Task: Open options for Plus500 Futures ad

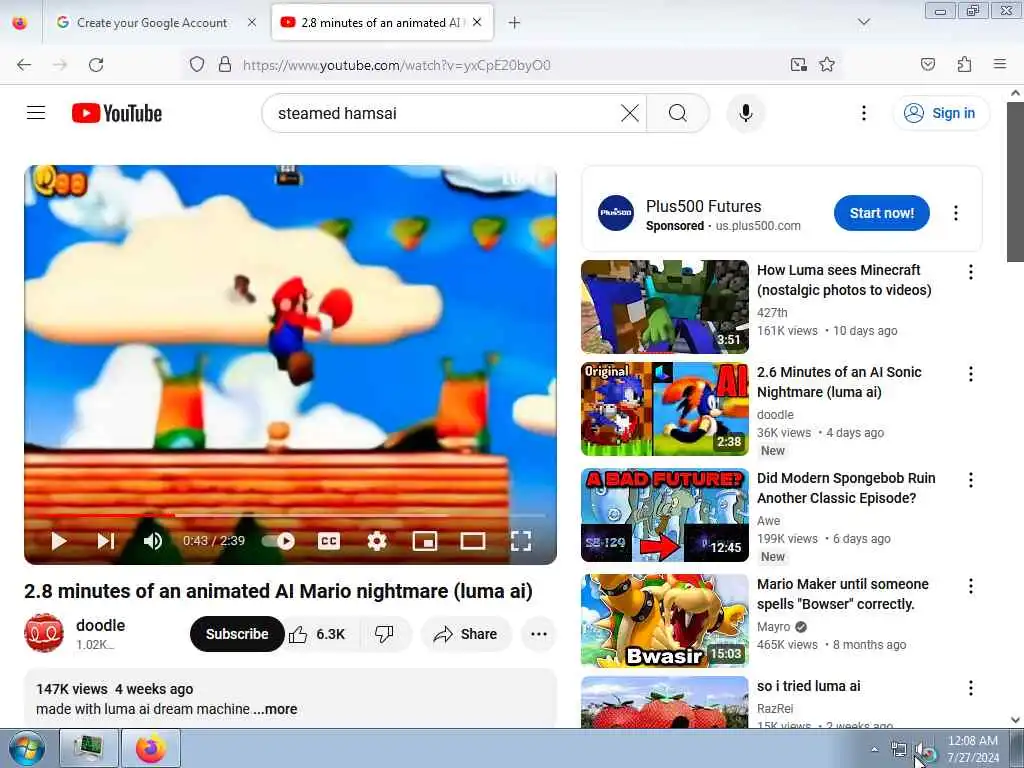Action: tap(955, 213)
